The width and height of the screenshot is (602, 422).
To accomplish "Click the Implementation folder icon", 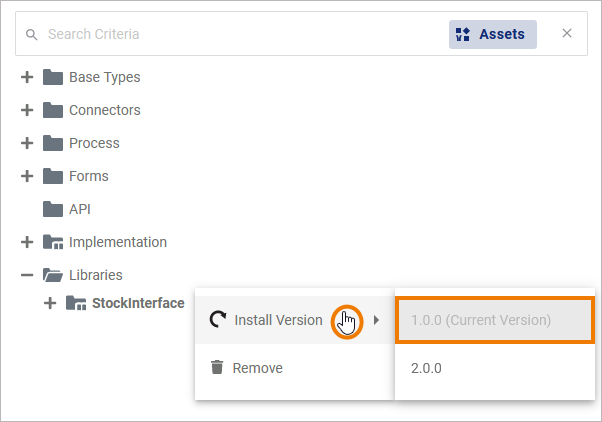I will tap(53, 242).
